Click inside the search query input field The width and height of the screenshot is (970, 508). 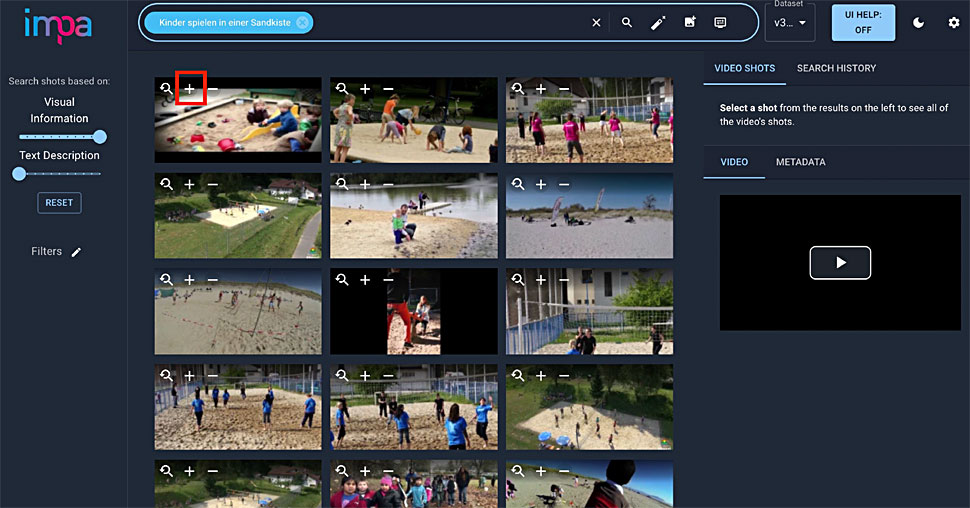[x=449, y=23]
